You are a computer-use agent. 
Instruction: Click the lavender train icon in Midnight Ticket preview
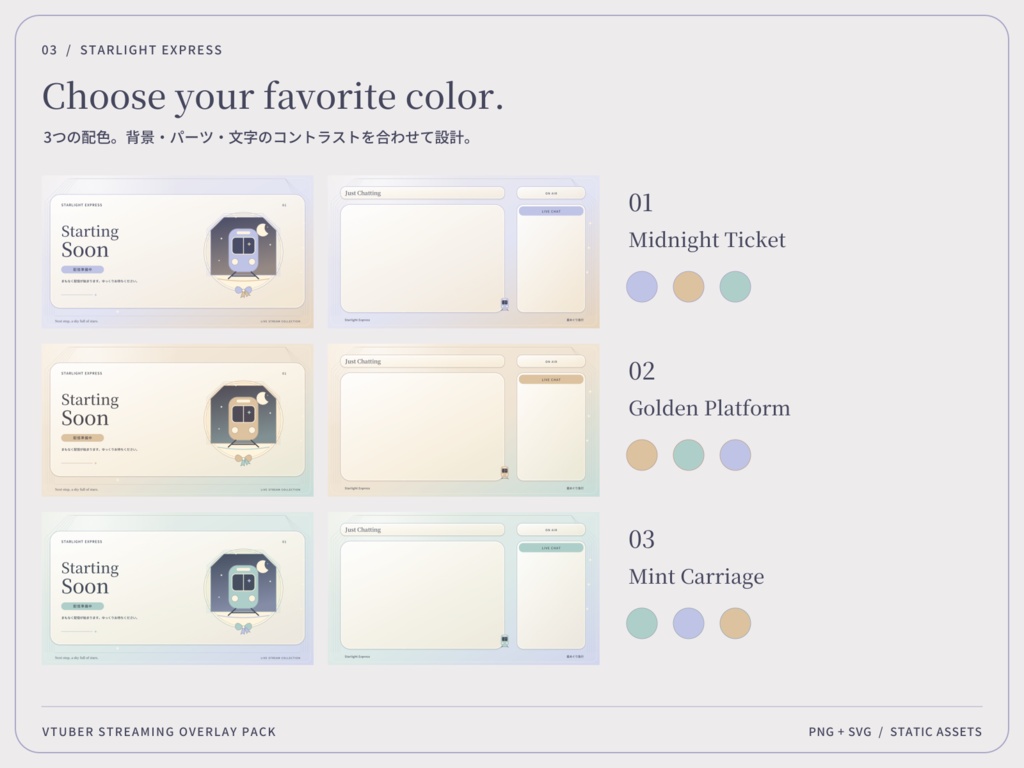[243, 249]
